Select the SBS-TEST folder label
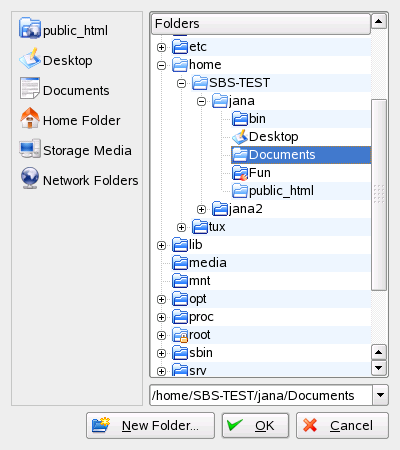 pyautogui.click(x=239, y=83)
